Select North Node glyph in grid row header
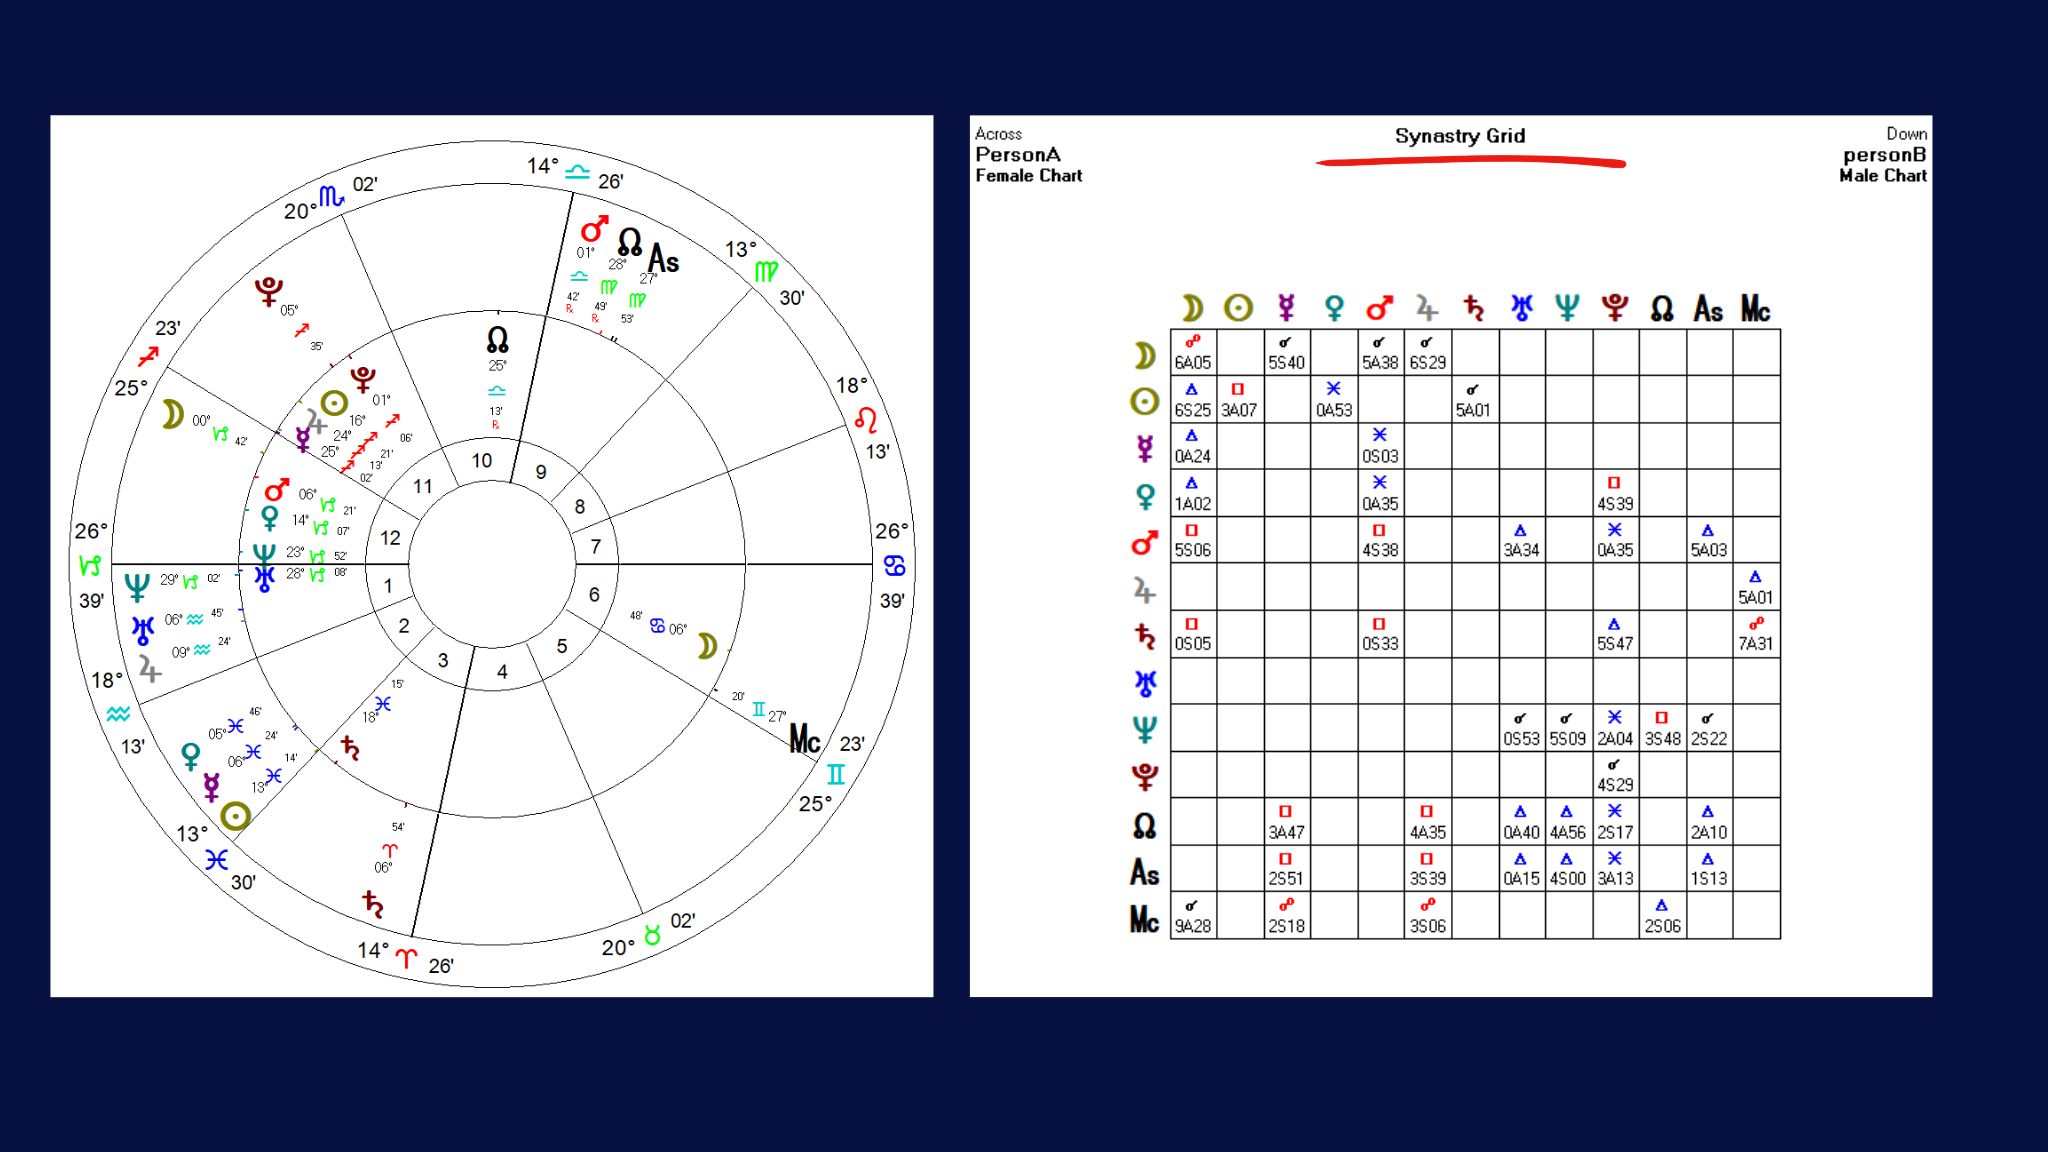 click(1145, 825)
